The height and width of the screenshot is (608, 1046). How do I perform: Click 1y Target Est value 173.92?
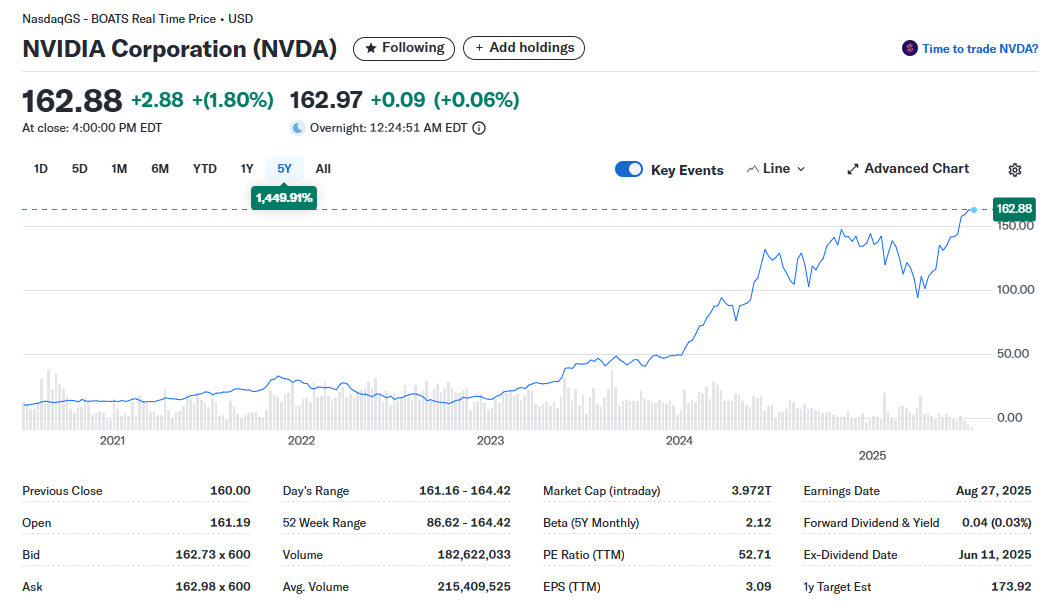(1011, 587)
